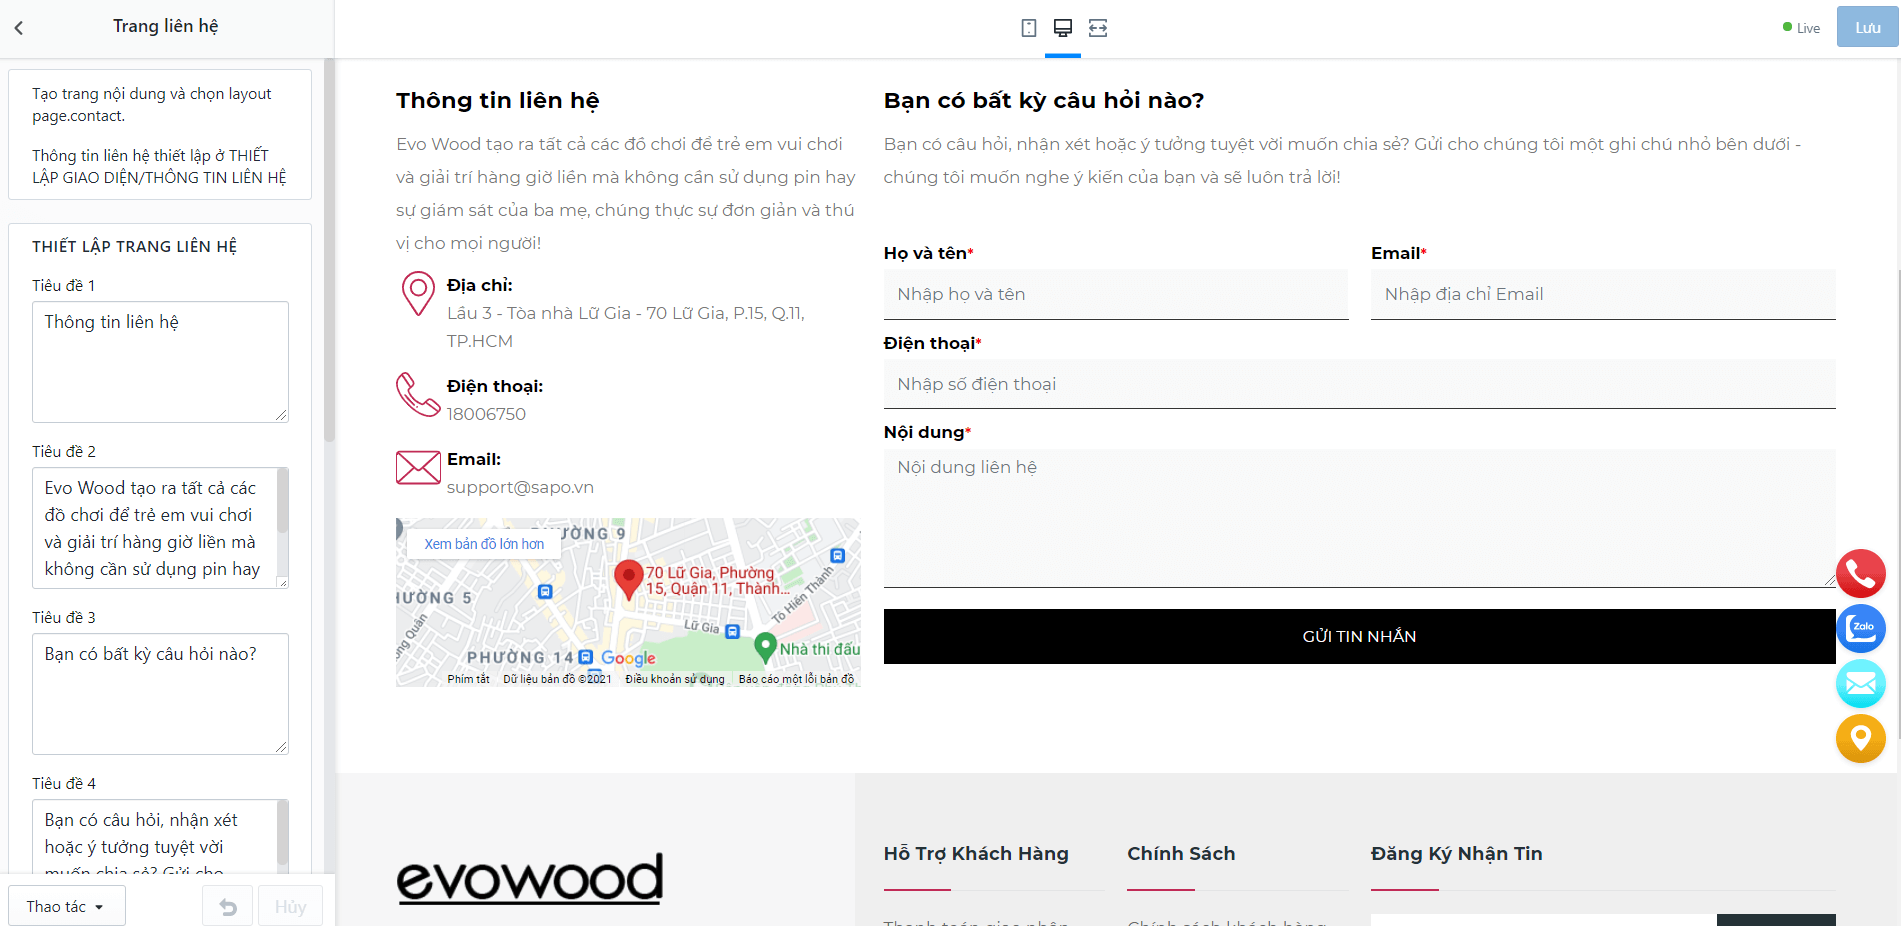Click the Lưu save button
Screen dimensions: 1901x926
1867,28
